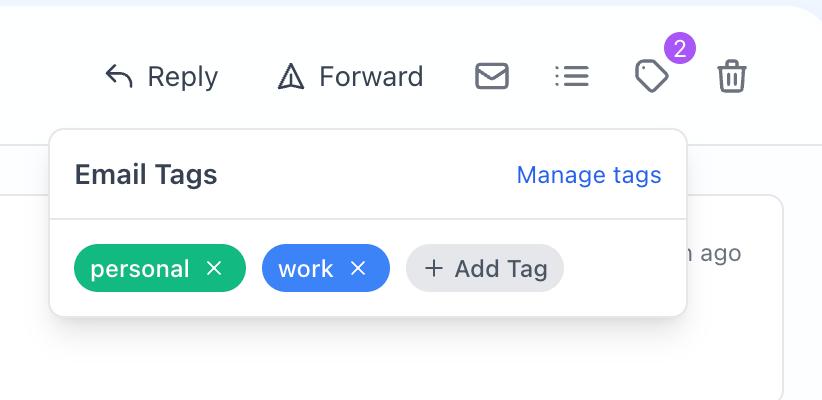Click the Forward text label

[x=371, y=77]
